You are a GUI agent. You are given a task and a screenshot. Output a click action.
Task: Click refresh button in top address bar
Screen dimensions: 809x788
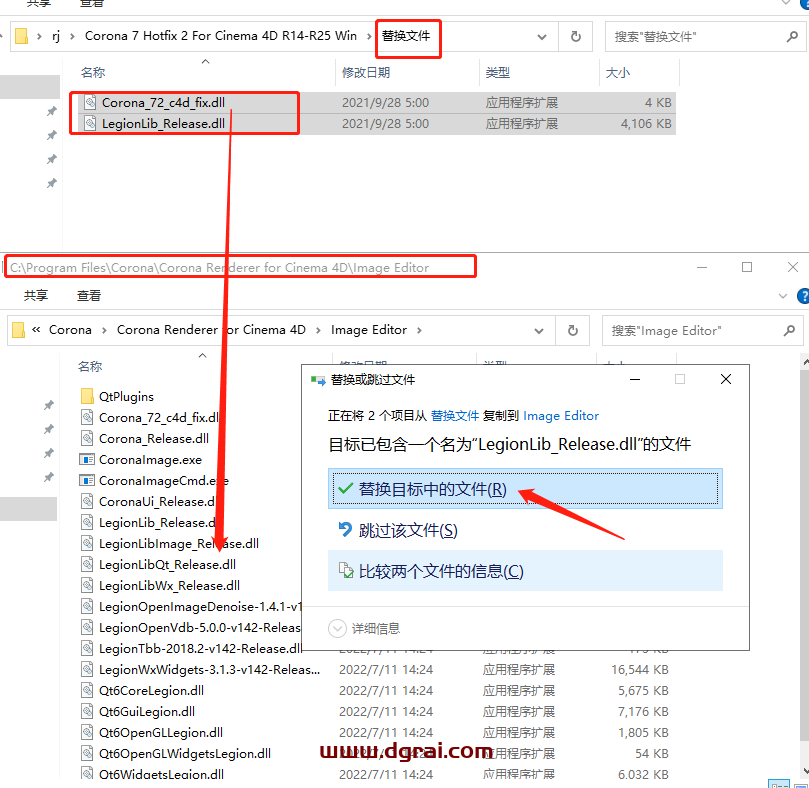click(x=575, y=36)
